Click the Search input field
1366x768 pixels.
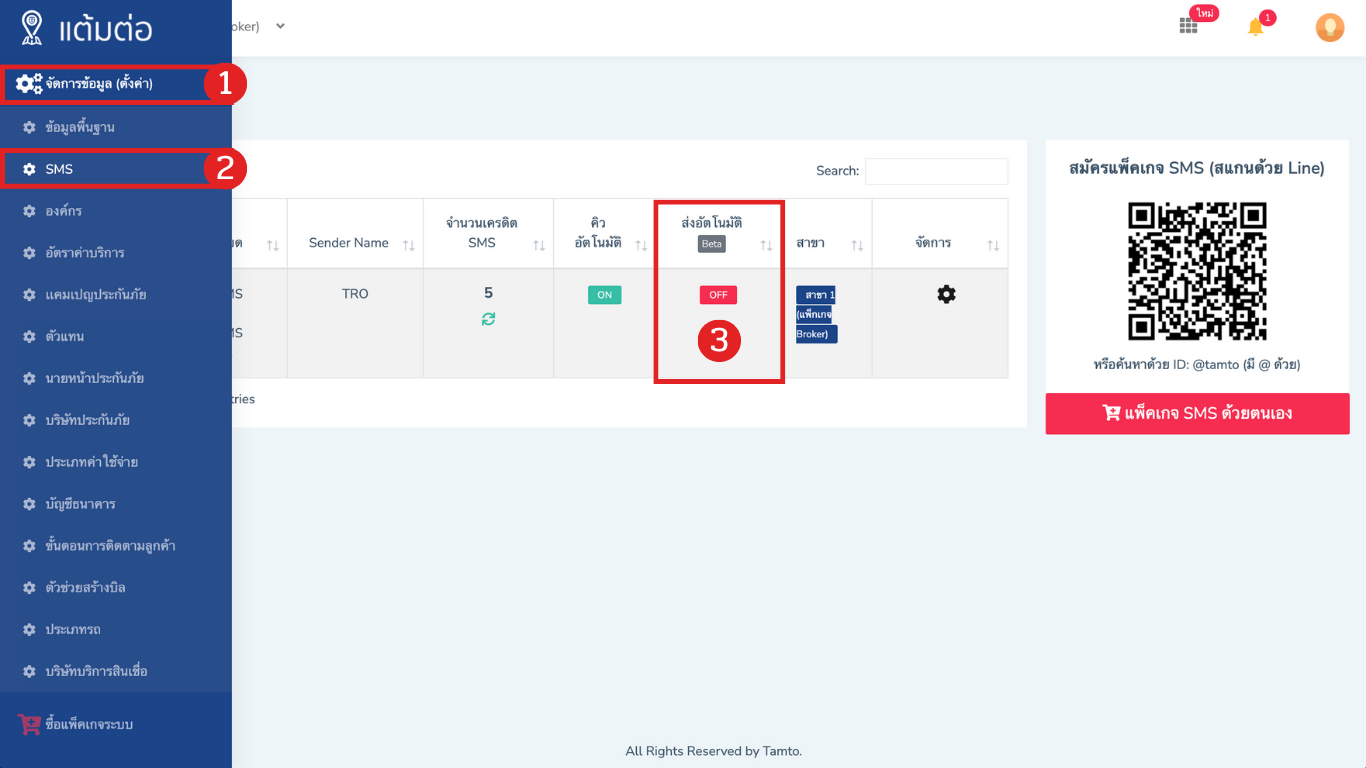tap(936, 171)
